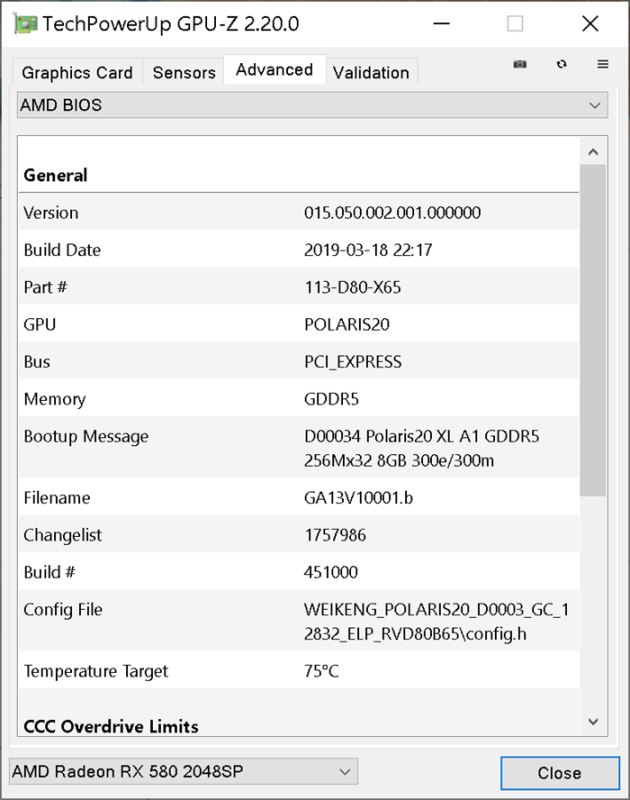The image size is (630, 800).
Task: Click the Config File row label
Action: click(x=63, y=609)
